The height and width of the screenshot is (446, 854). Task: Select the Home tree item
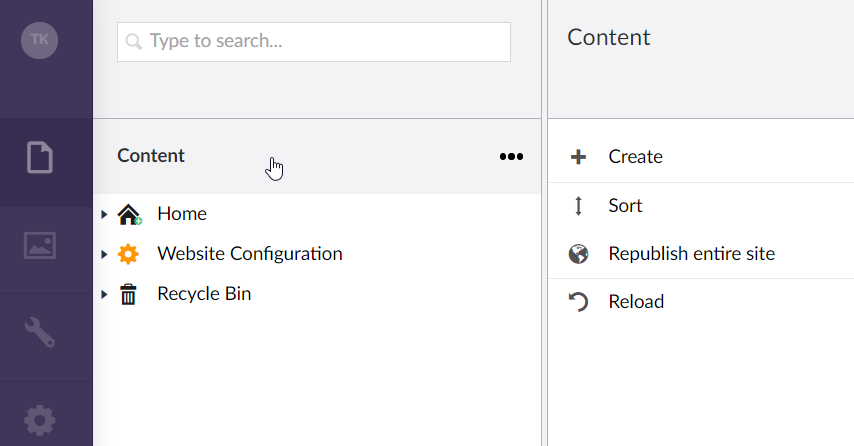182,214
